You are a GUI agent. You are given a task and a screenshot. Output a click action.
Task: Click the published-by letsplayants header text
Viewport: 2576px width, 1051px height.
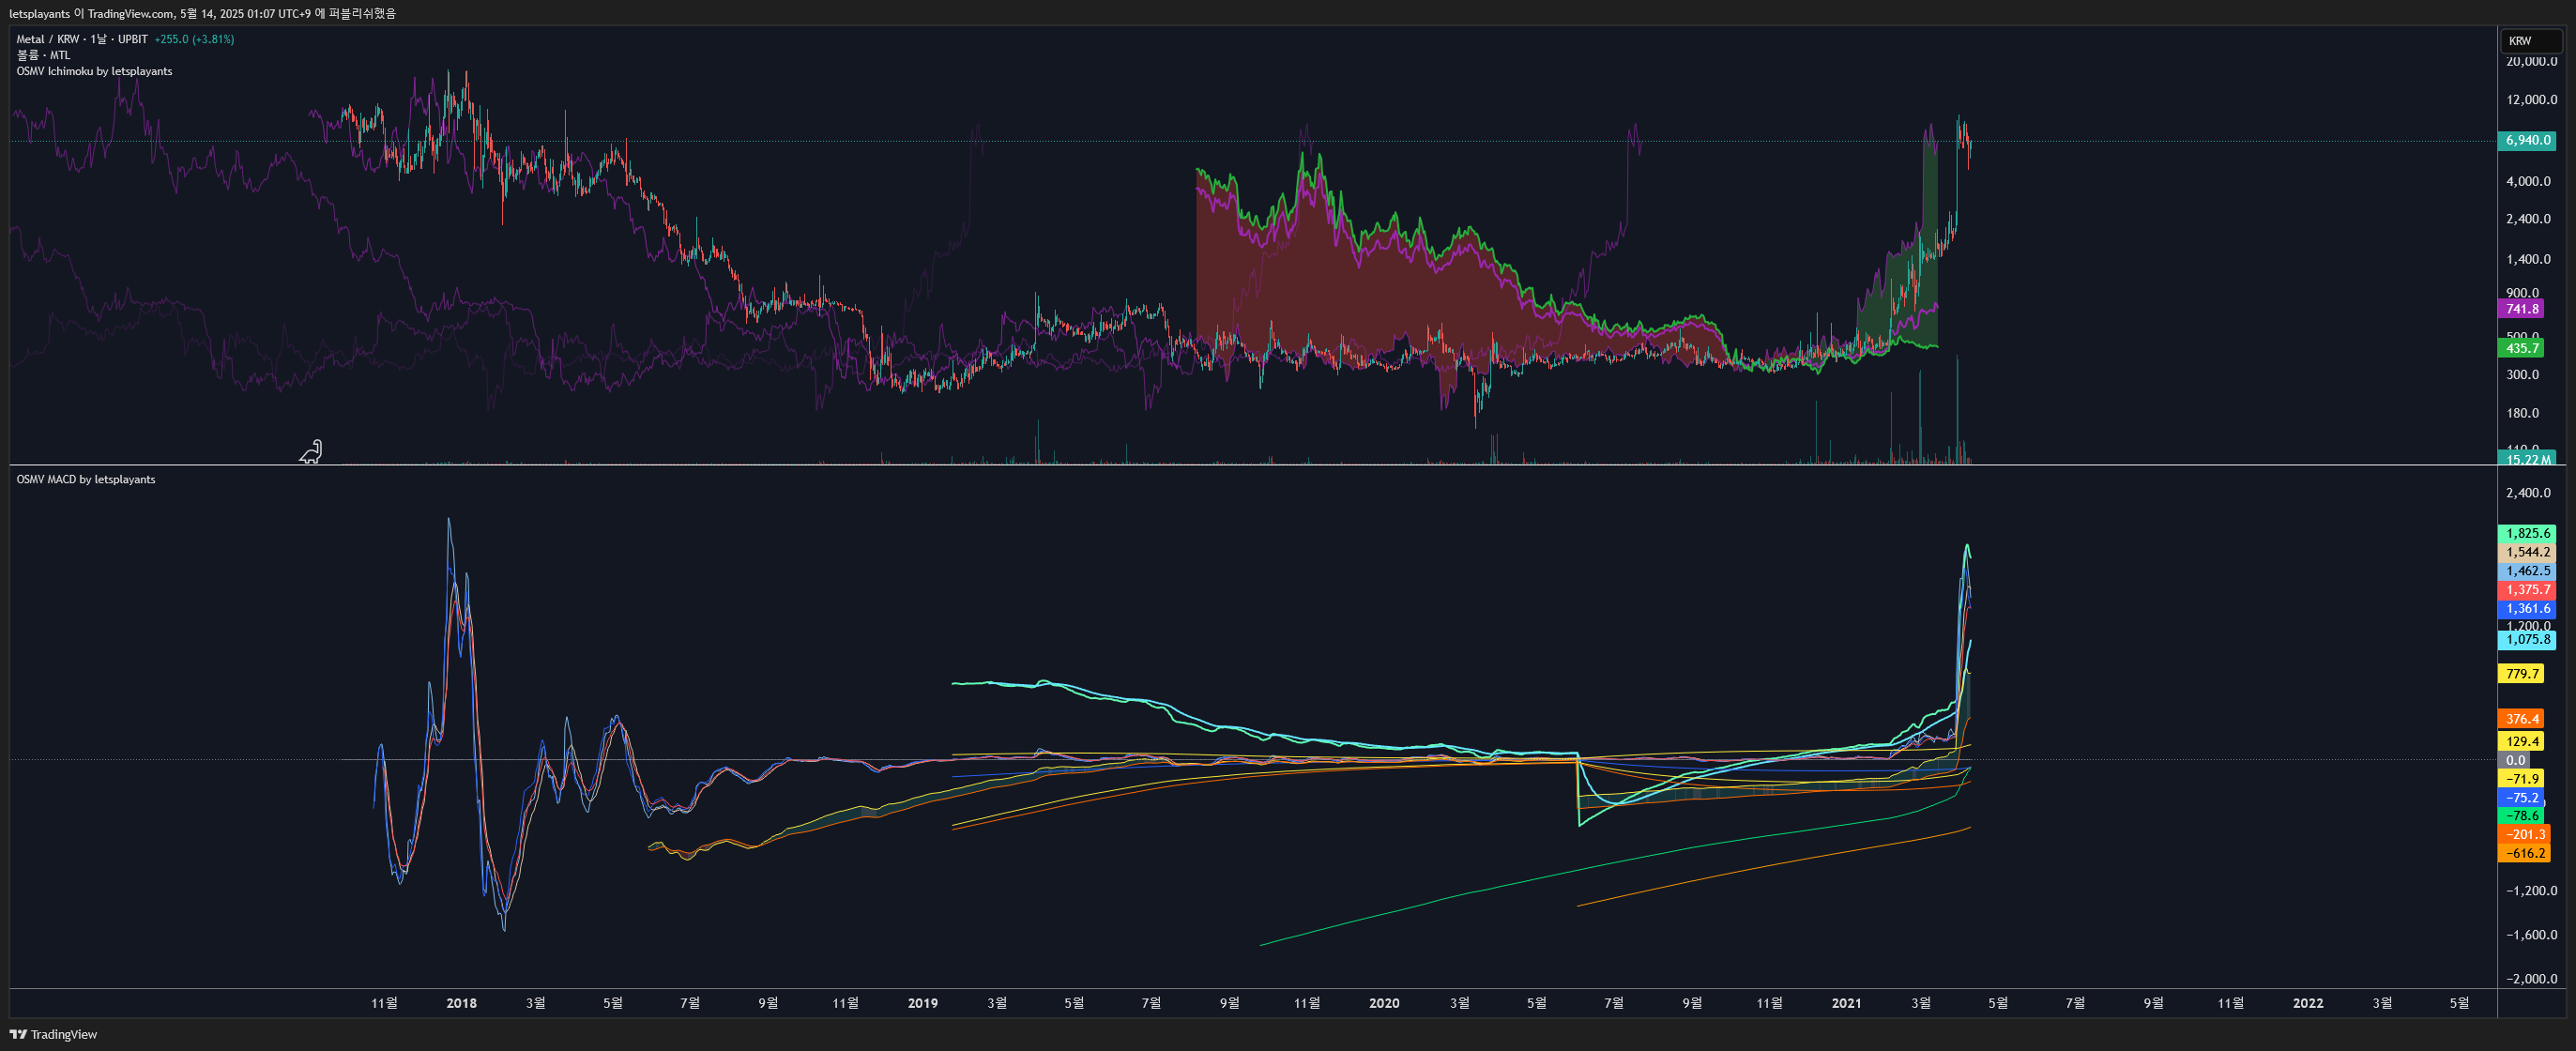[x=202, y=13]
